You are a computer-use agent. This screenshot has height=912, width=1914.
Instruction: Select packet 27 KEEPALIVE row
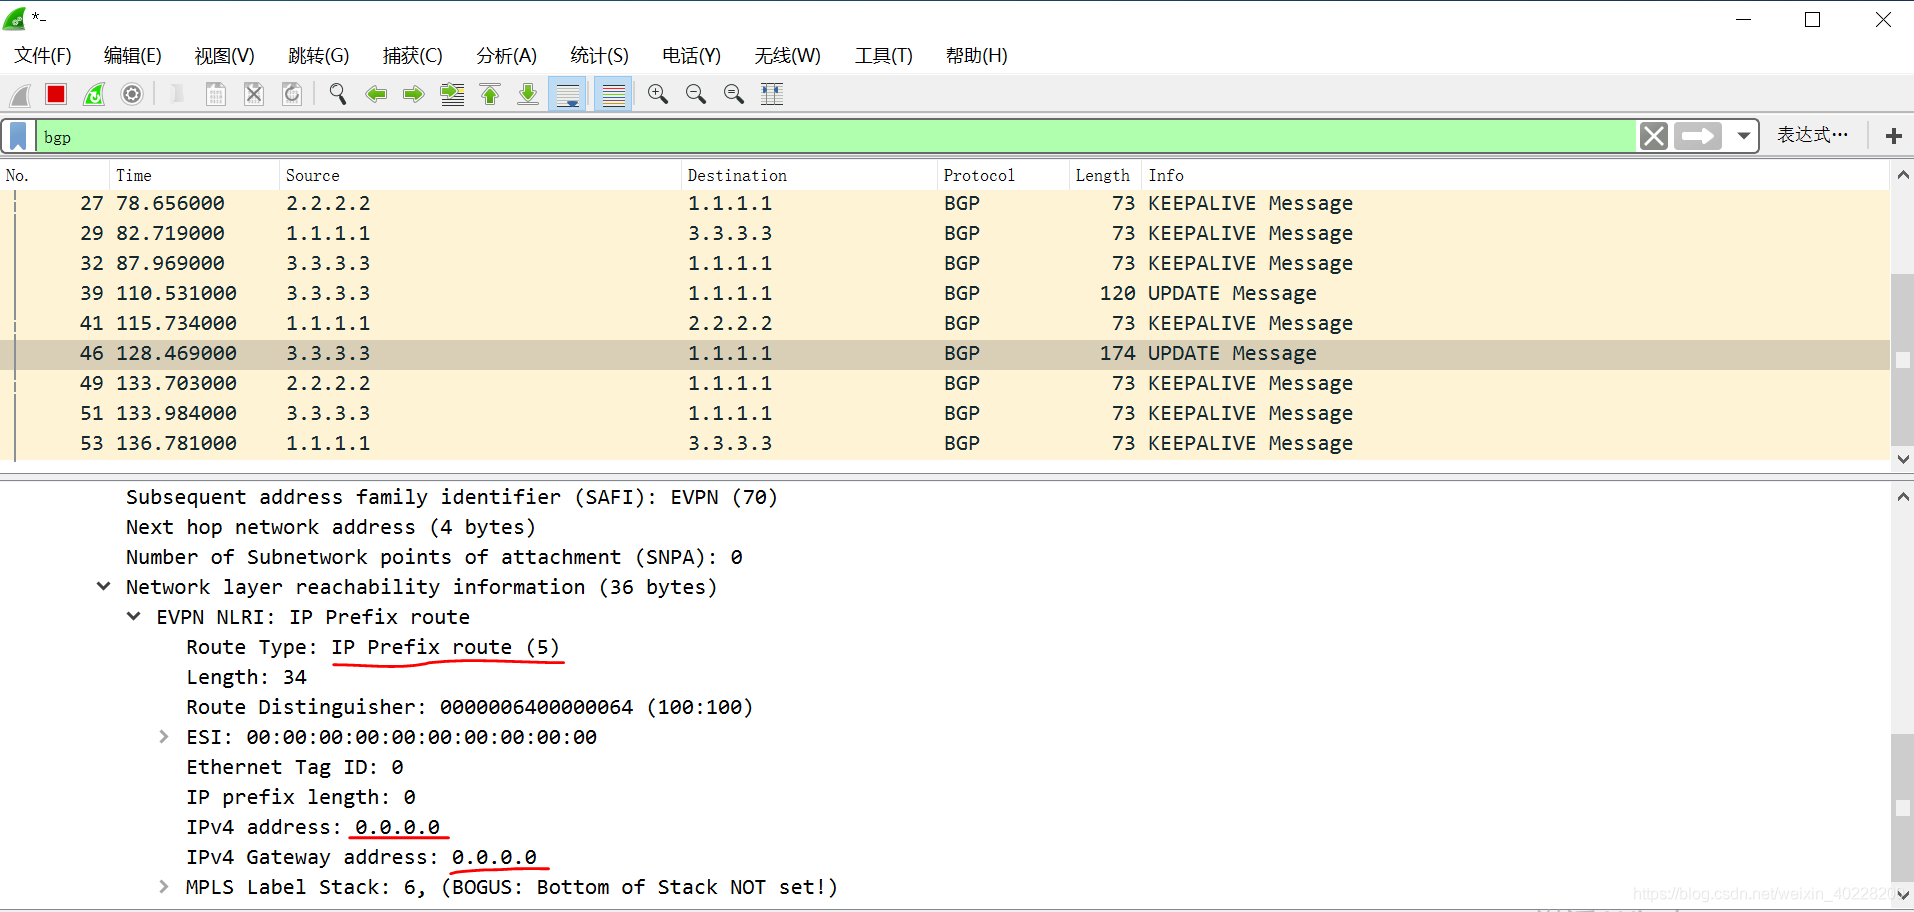tap(945, 203)
